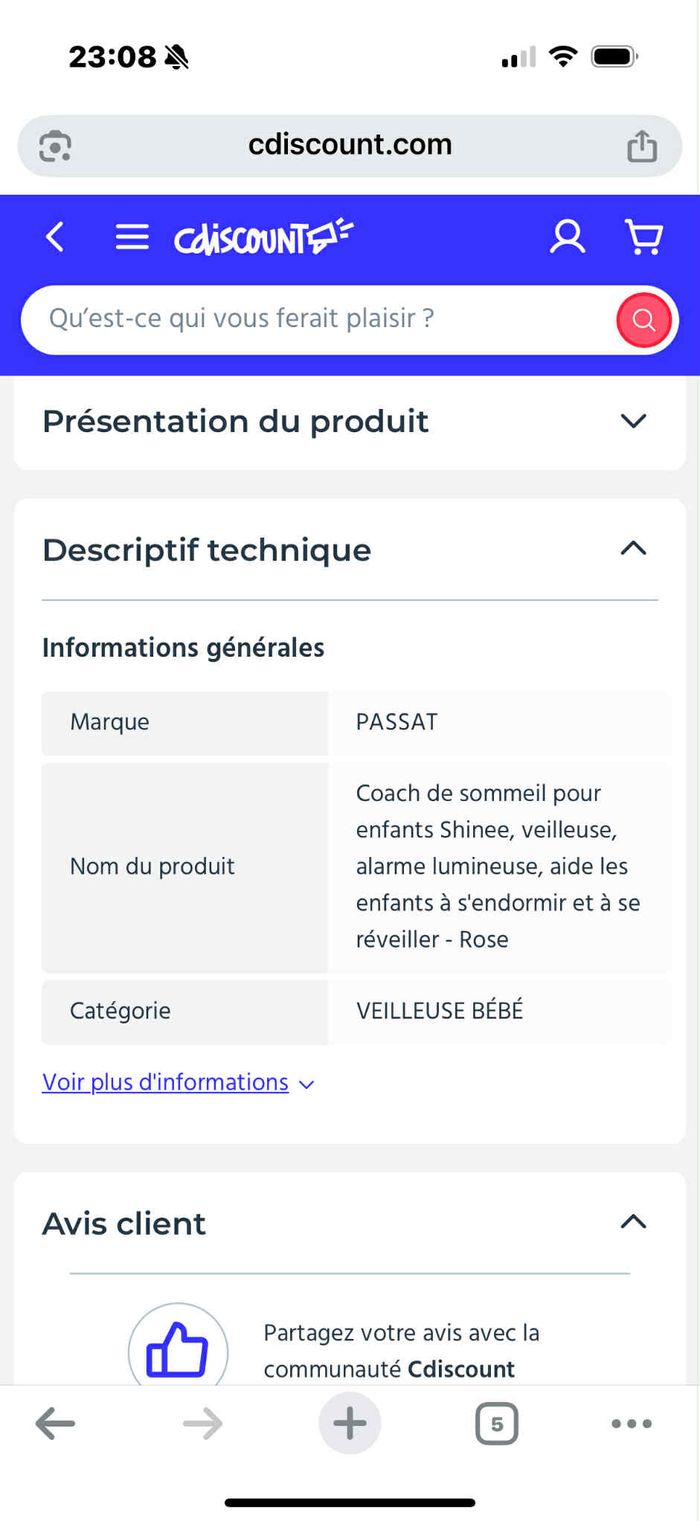The width and height of the screenshot is (700, 1521).
Task: Open the browser tabs overview showing 5
Action: (x=496, y=1424)
